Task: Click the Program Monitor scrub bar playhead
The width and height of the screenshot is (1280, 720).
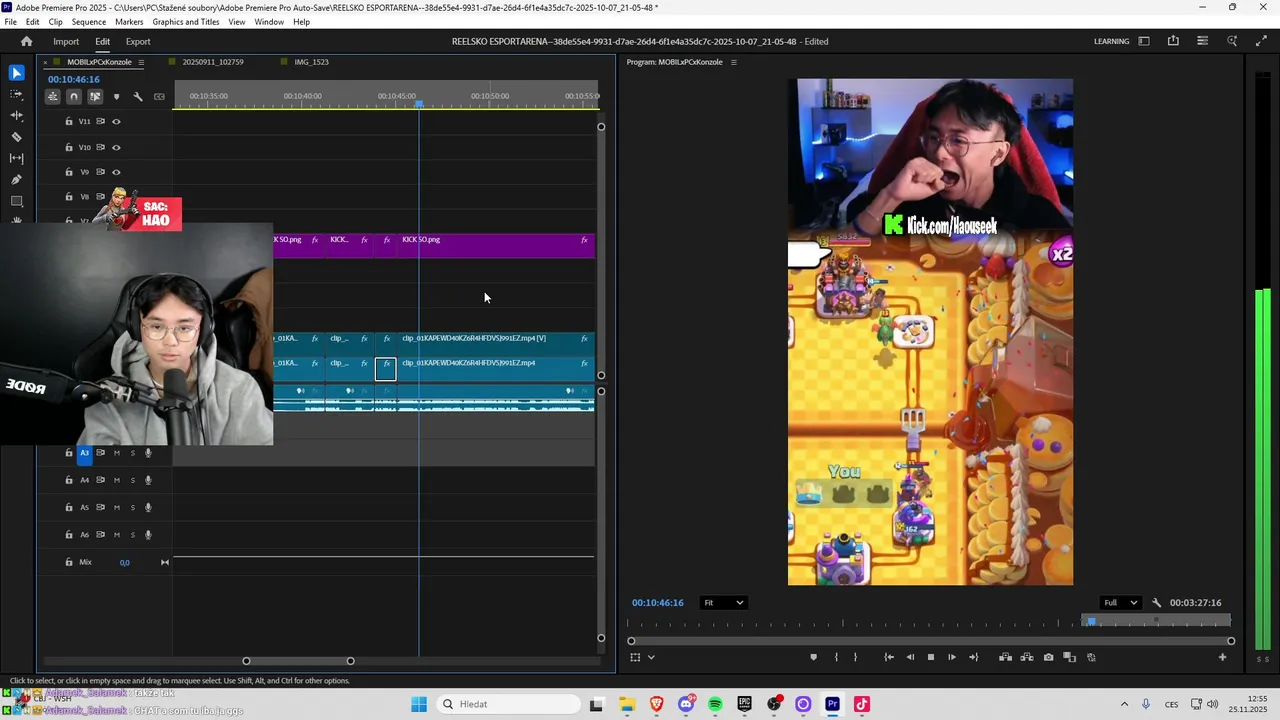Action: point(1091,621)
